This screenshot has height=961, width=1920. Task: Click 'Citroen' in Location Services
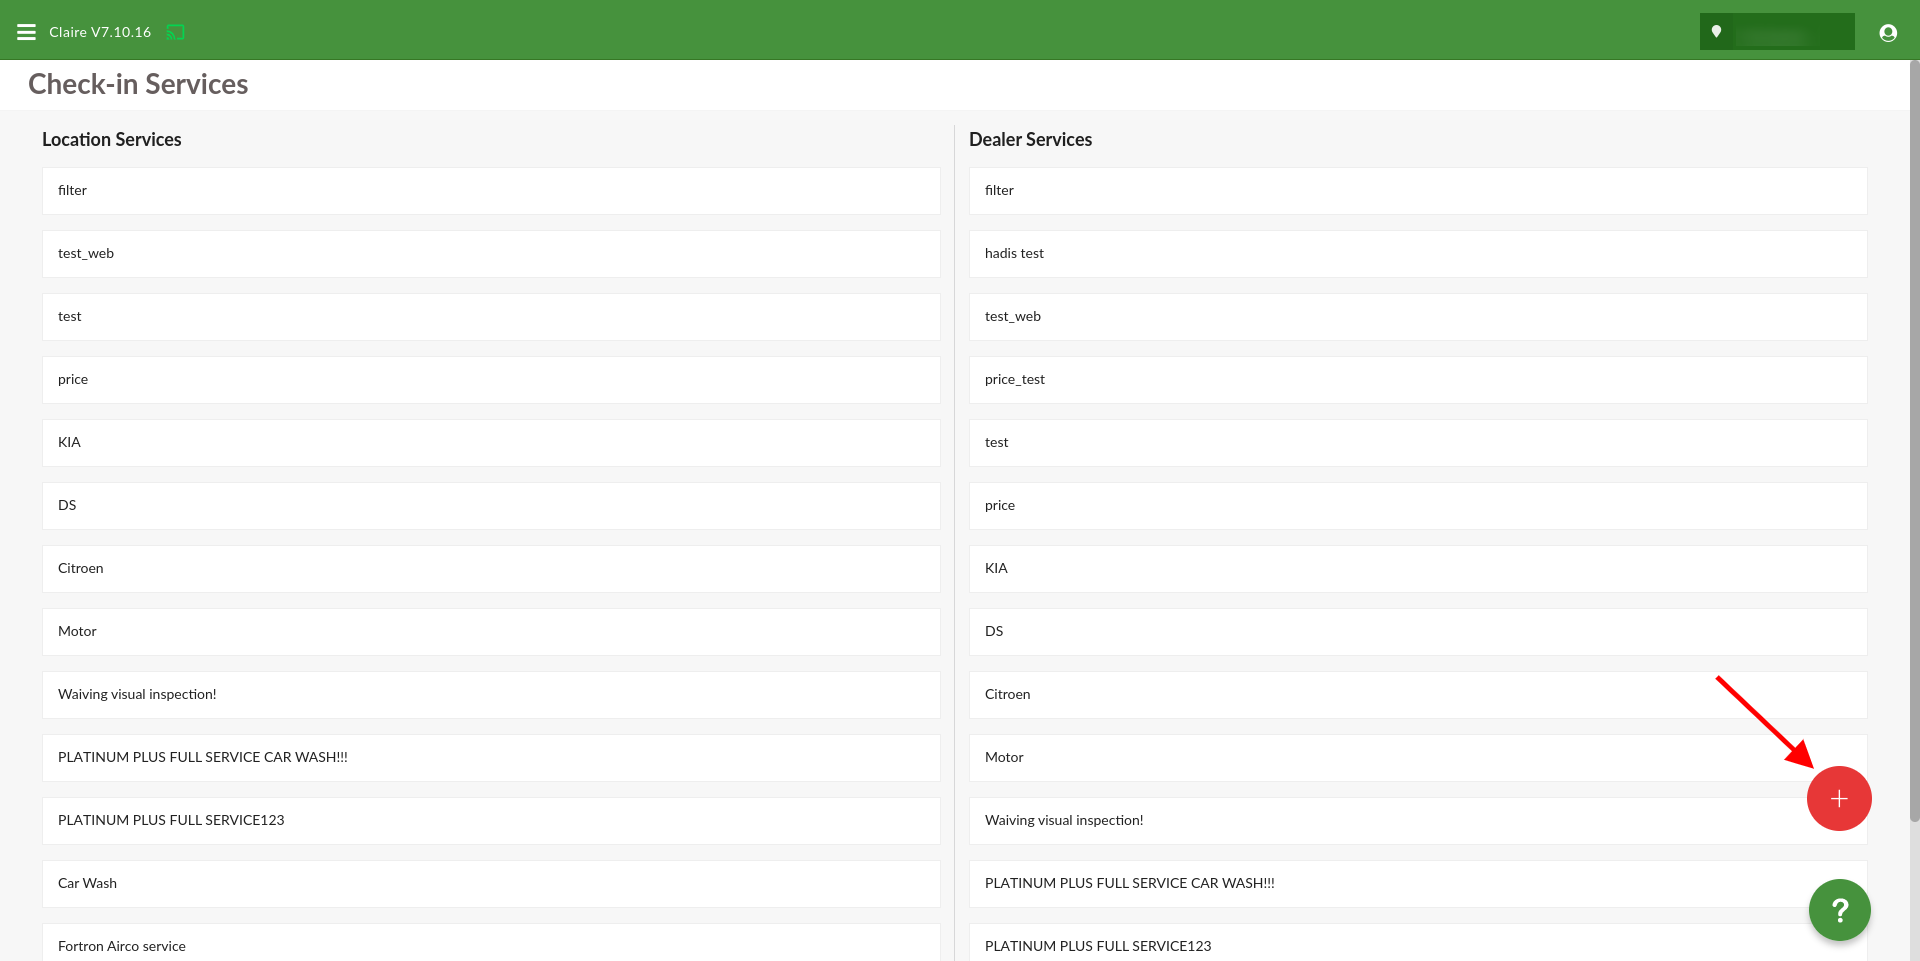[490, 569]
